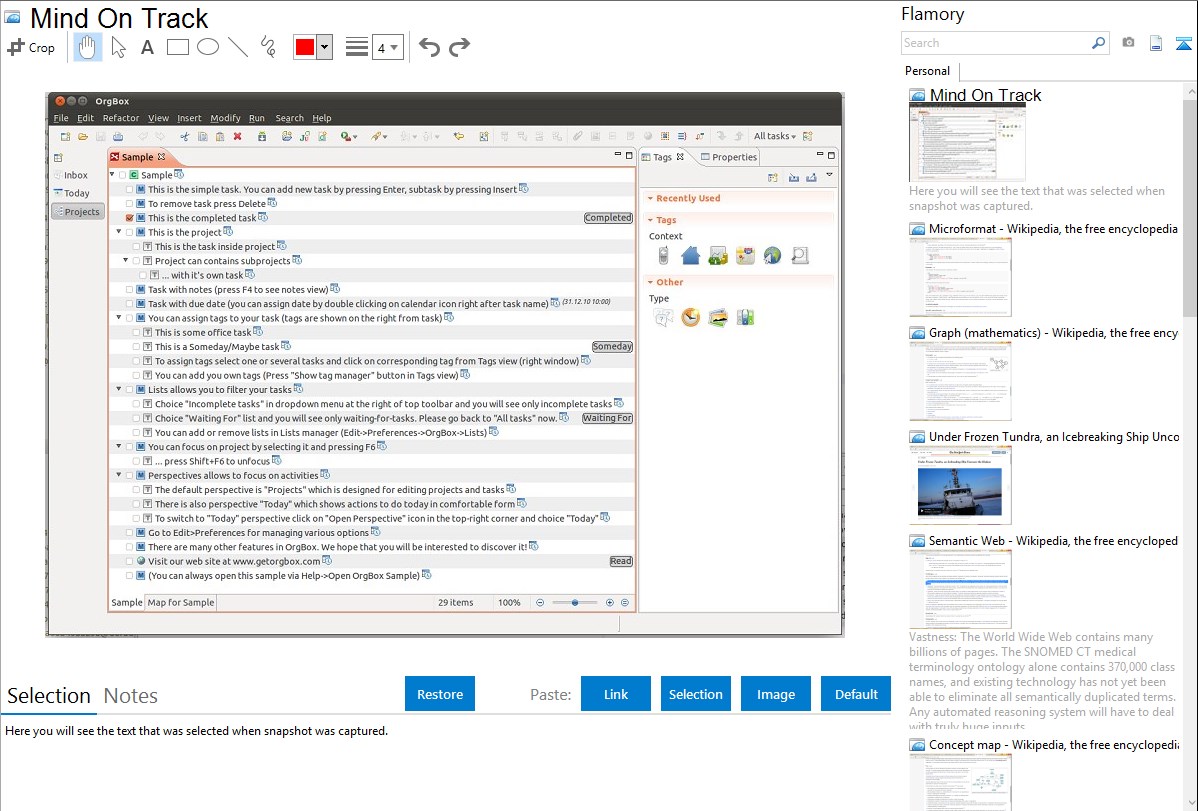Click the open folder icon in OrgBox toolbar
Screen dimensions: 1198x811
point(83,136)
